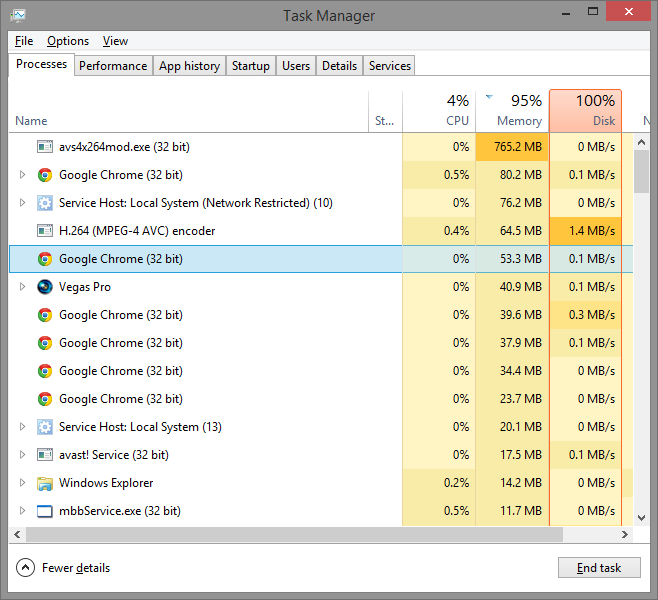The height and width of the screenshot is (600, 658).
Task: Click the Service Host Local System (13) gear icon
Action: pos(44,427)
